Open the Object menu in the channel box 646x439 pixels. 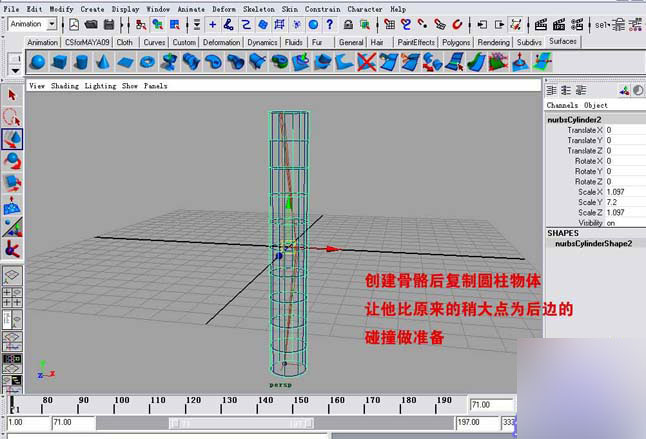596,105
